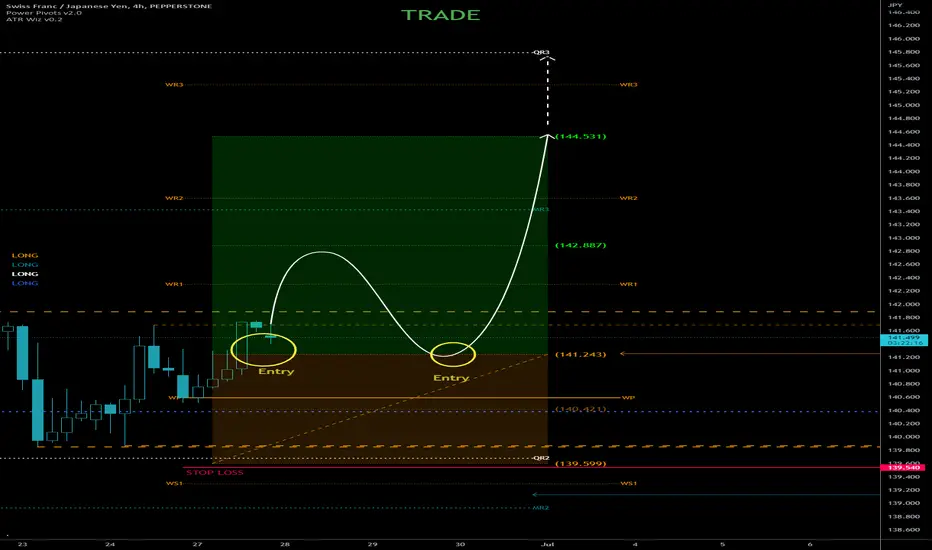Click the orange LONG signal label
The image size is (932, 550).
[25, 255]
